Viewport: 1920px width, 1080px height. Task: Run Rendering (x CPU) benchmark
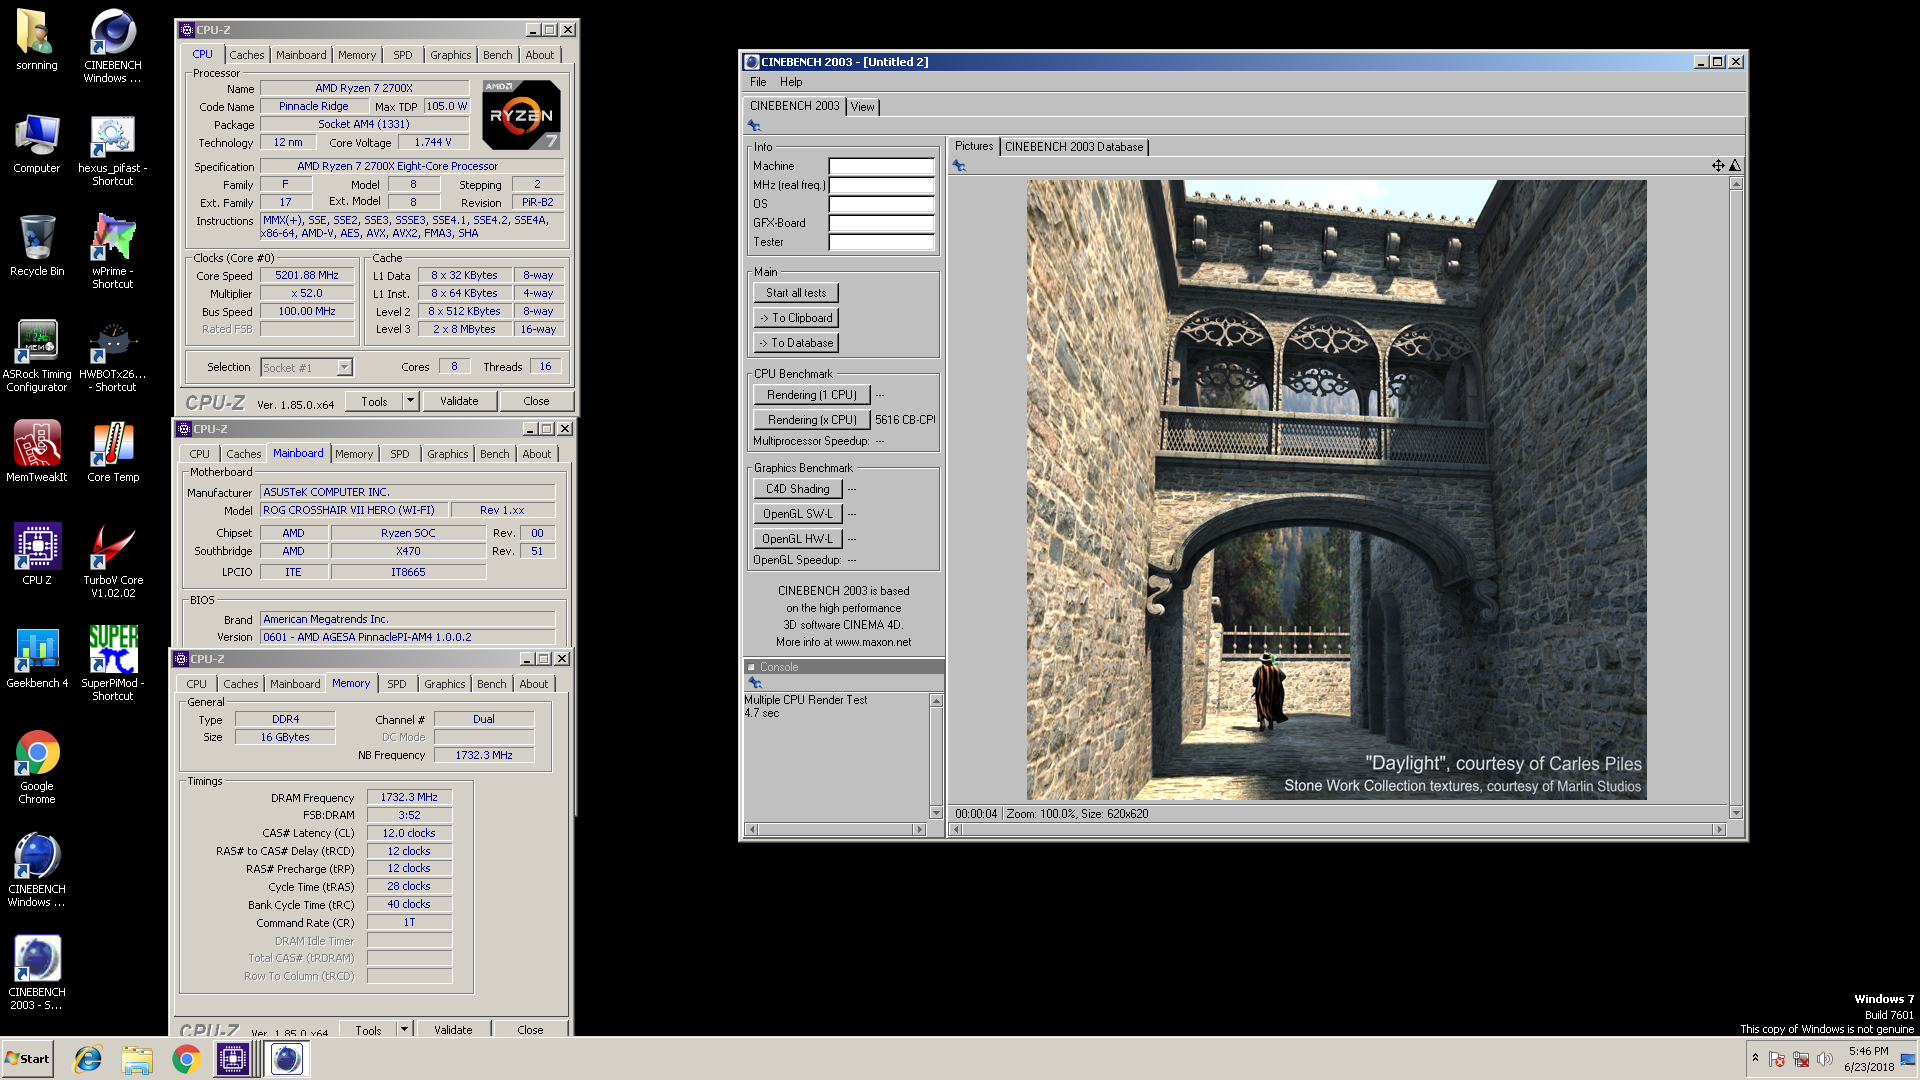click(812, 420)
